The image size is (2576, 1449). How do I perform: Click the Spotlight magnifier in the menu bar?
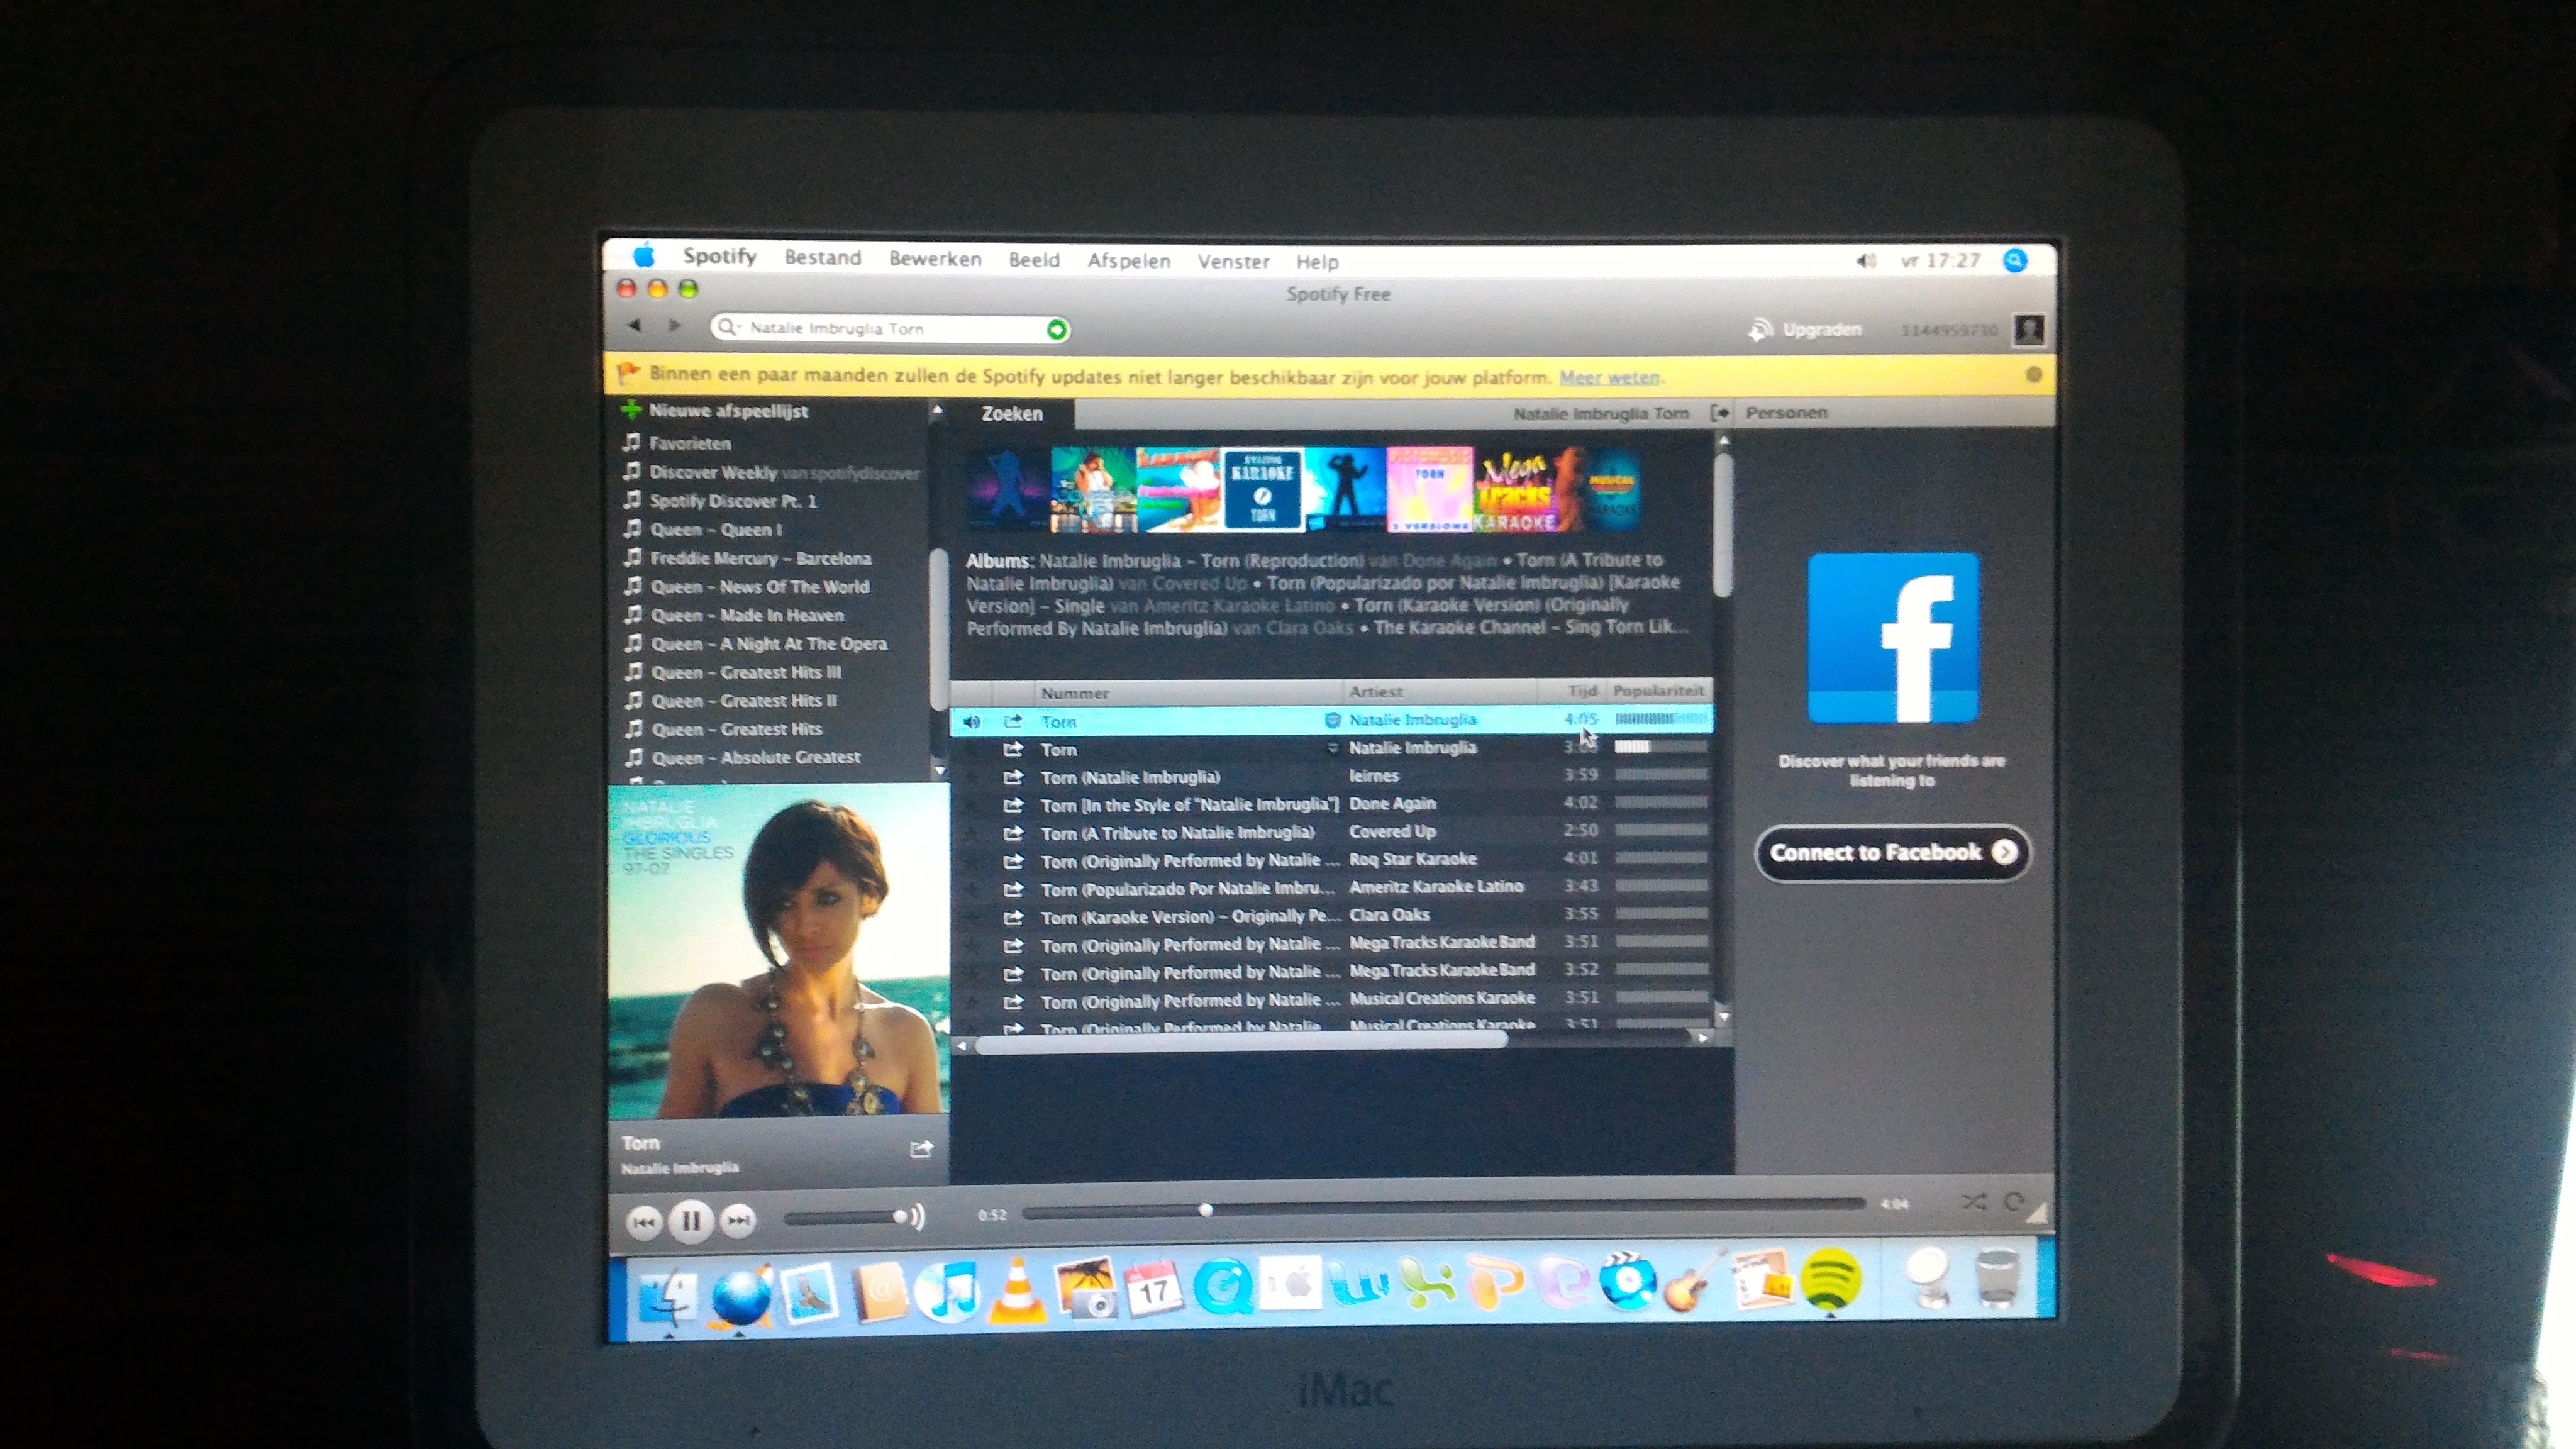(2015, 261)
